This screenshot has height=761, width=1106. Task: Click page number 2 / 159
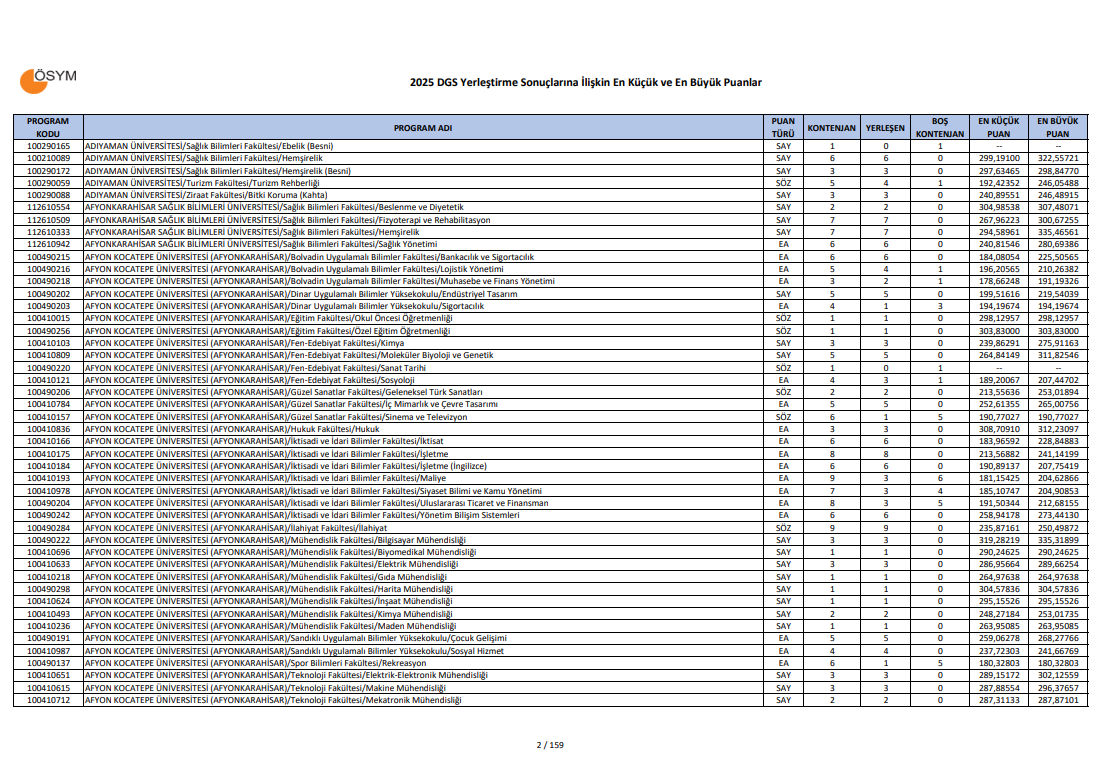(x=550, y=744)
